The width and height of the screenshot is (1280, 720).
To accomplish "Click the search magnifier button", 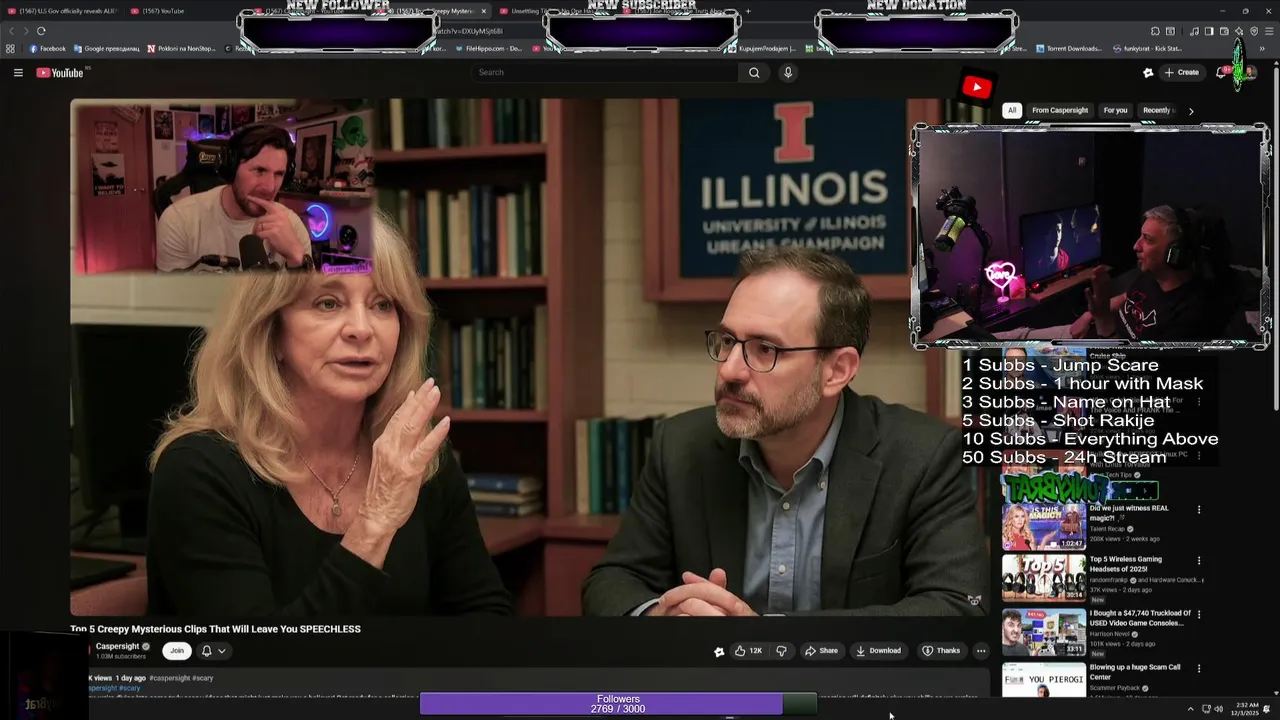I will (754, 72).
